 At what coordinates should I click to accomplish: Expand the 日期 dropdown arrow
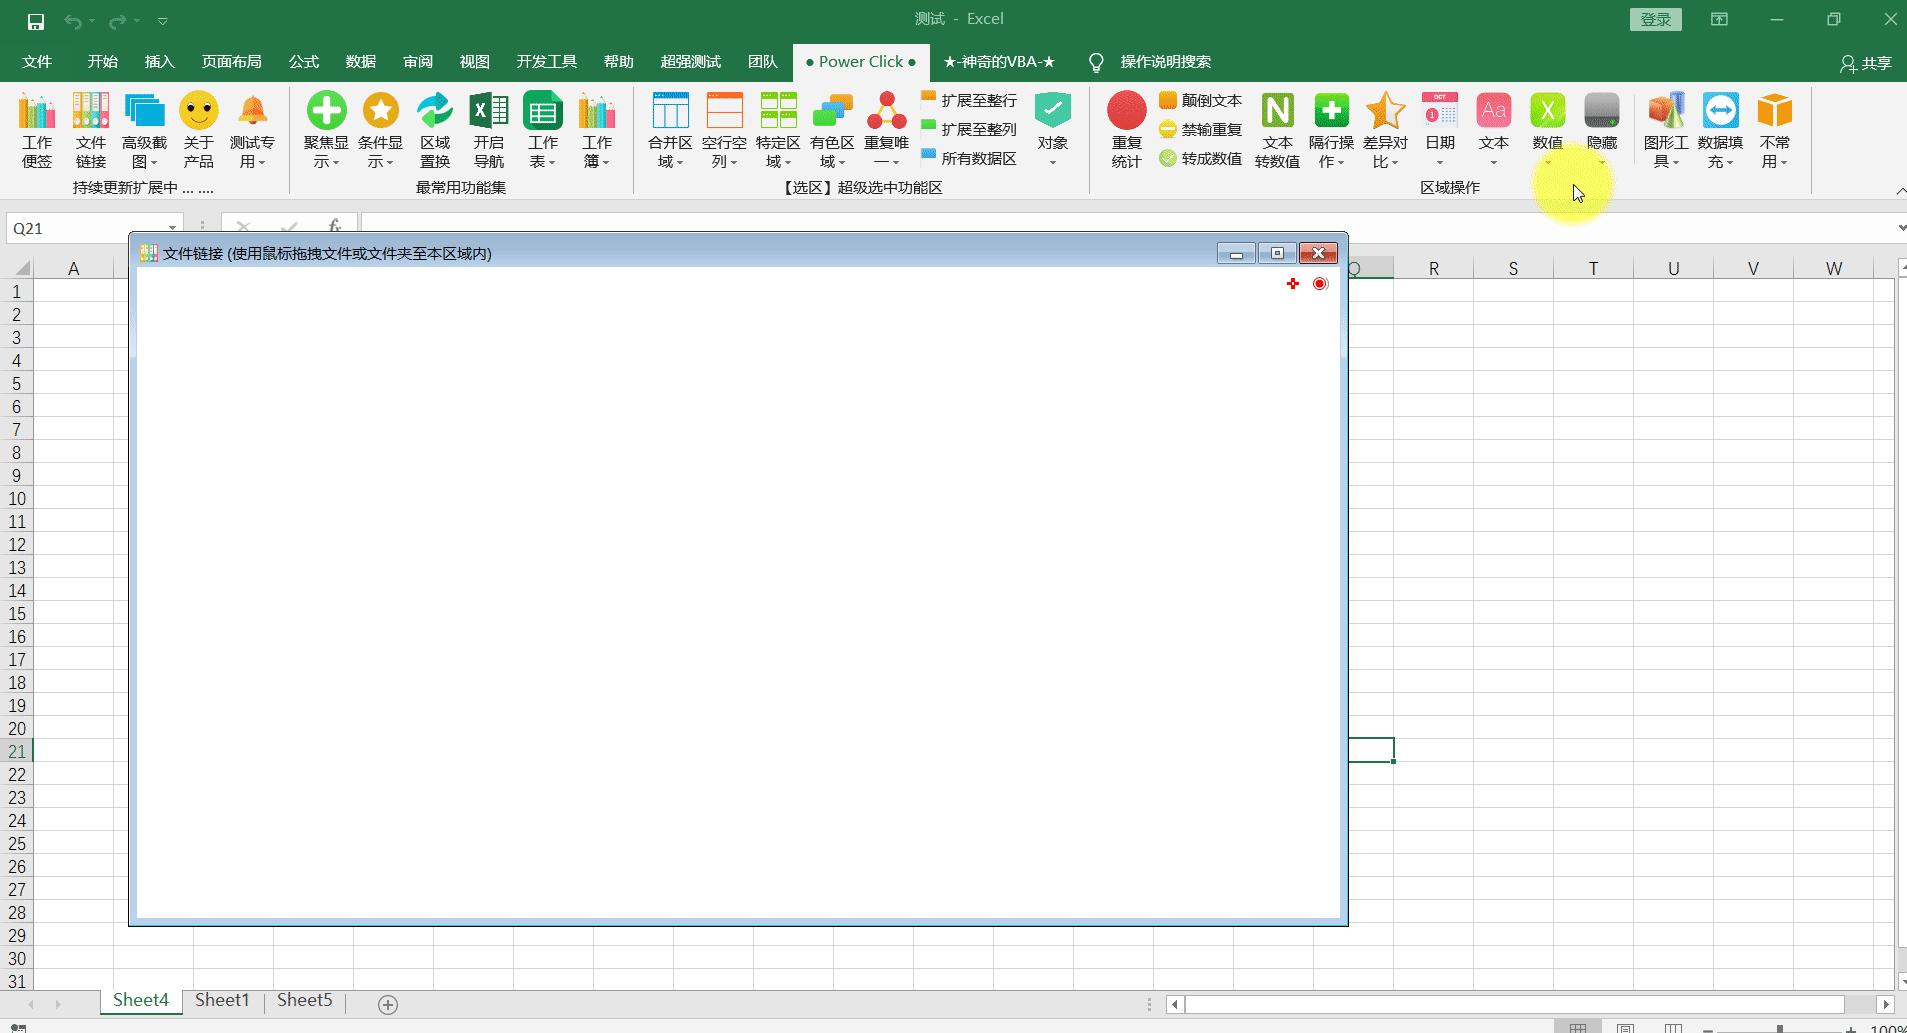(1440, 162)
